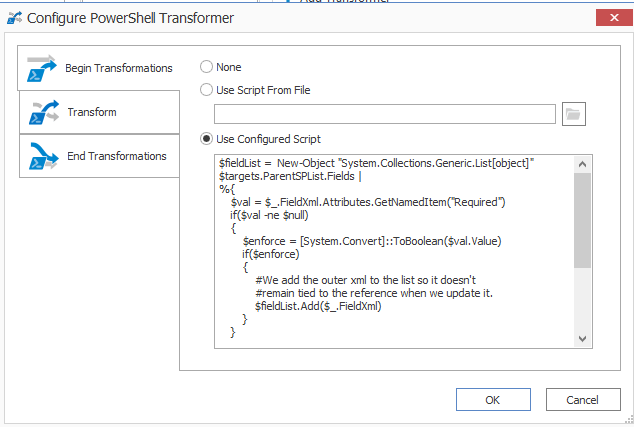Click the End Transformations arrow icon
Viewport: 634px width, 427px height.
(42, 156)
